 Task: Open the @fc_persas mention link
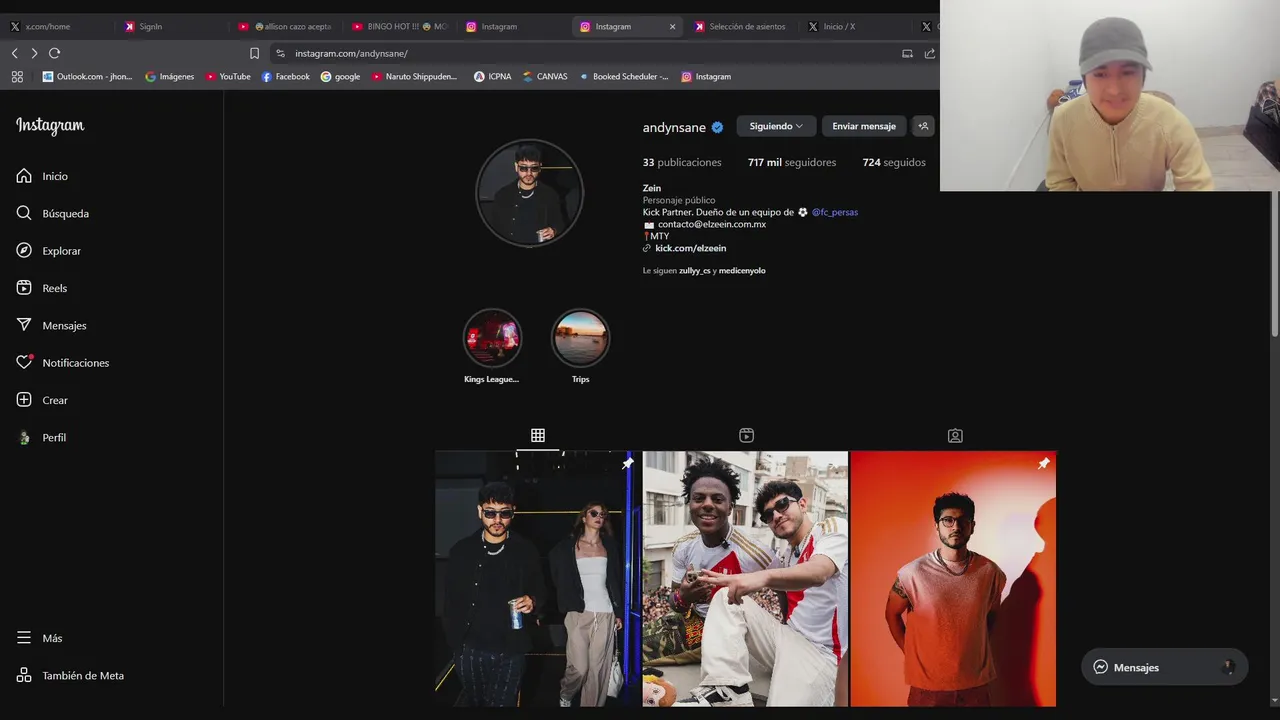834,212
